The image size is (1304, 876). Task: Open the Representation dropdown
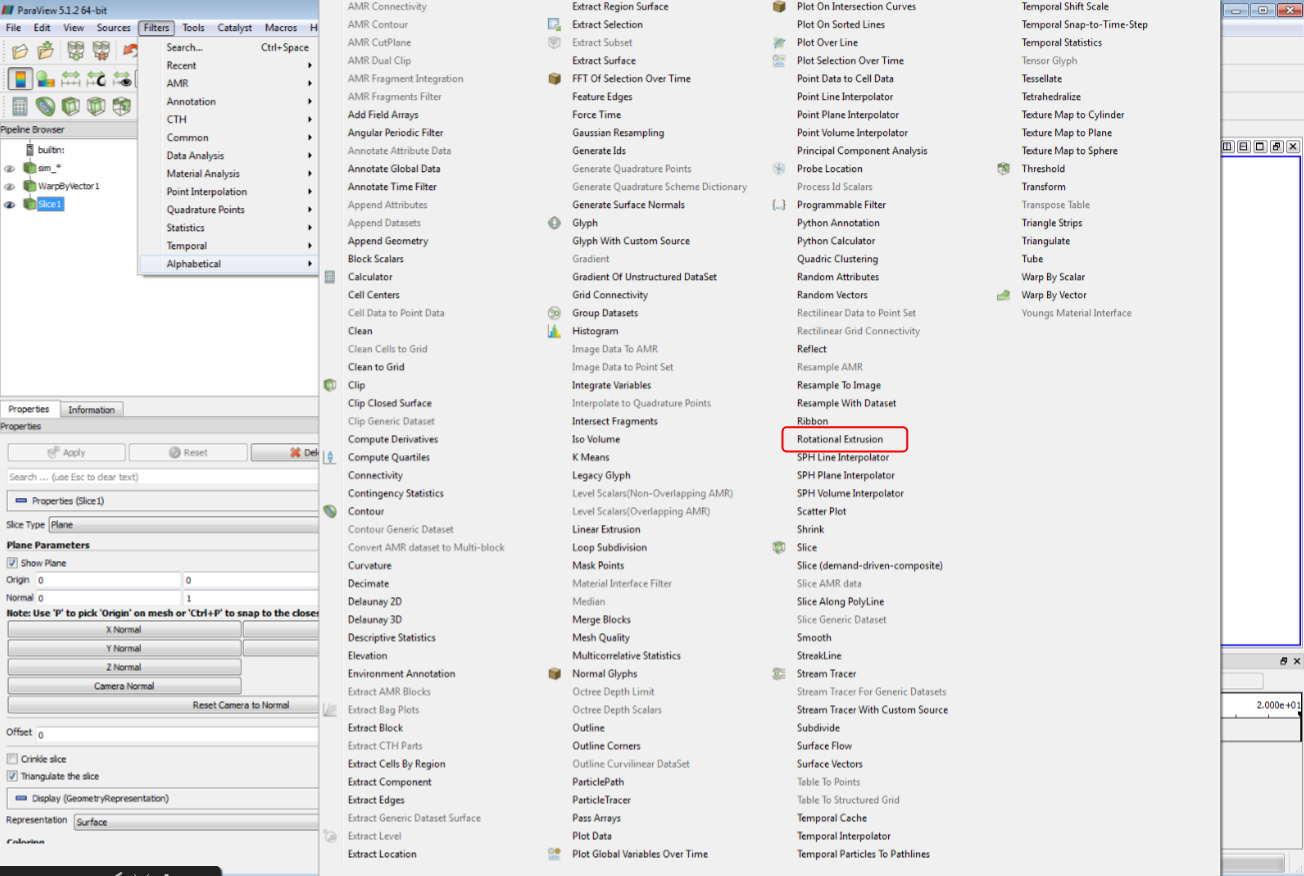point(196,822)
